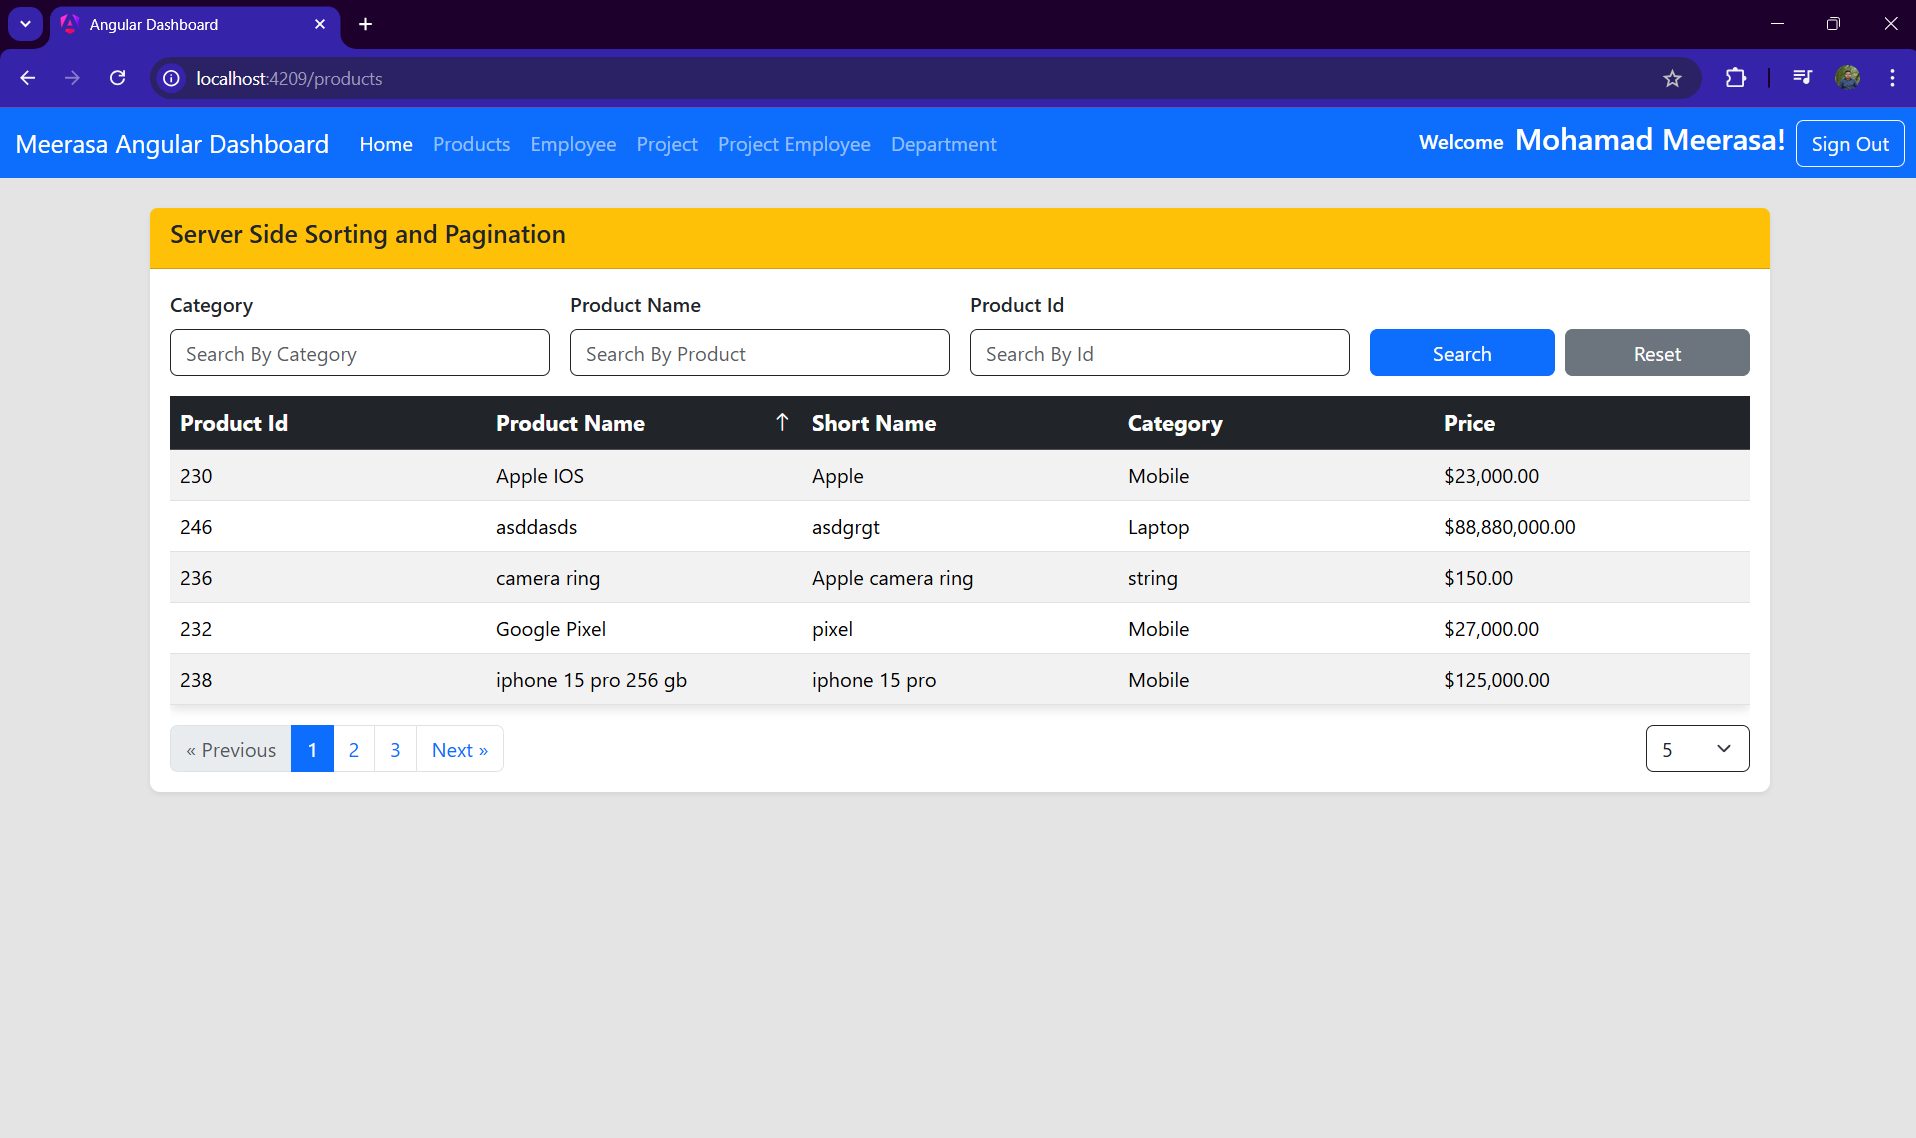Click product id 238 cell
The width and height of the screenshot is (1916, 1138).
point(196,680)
